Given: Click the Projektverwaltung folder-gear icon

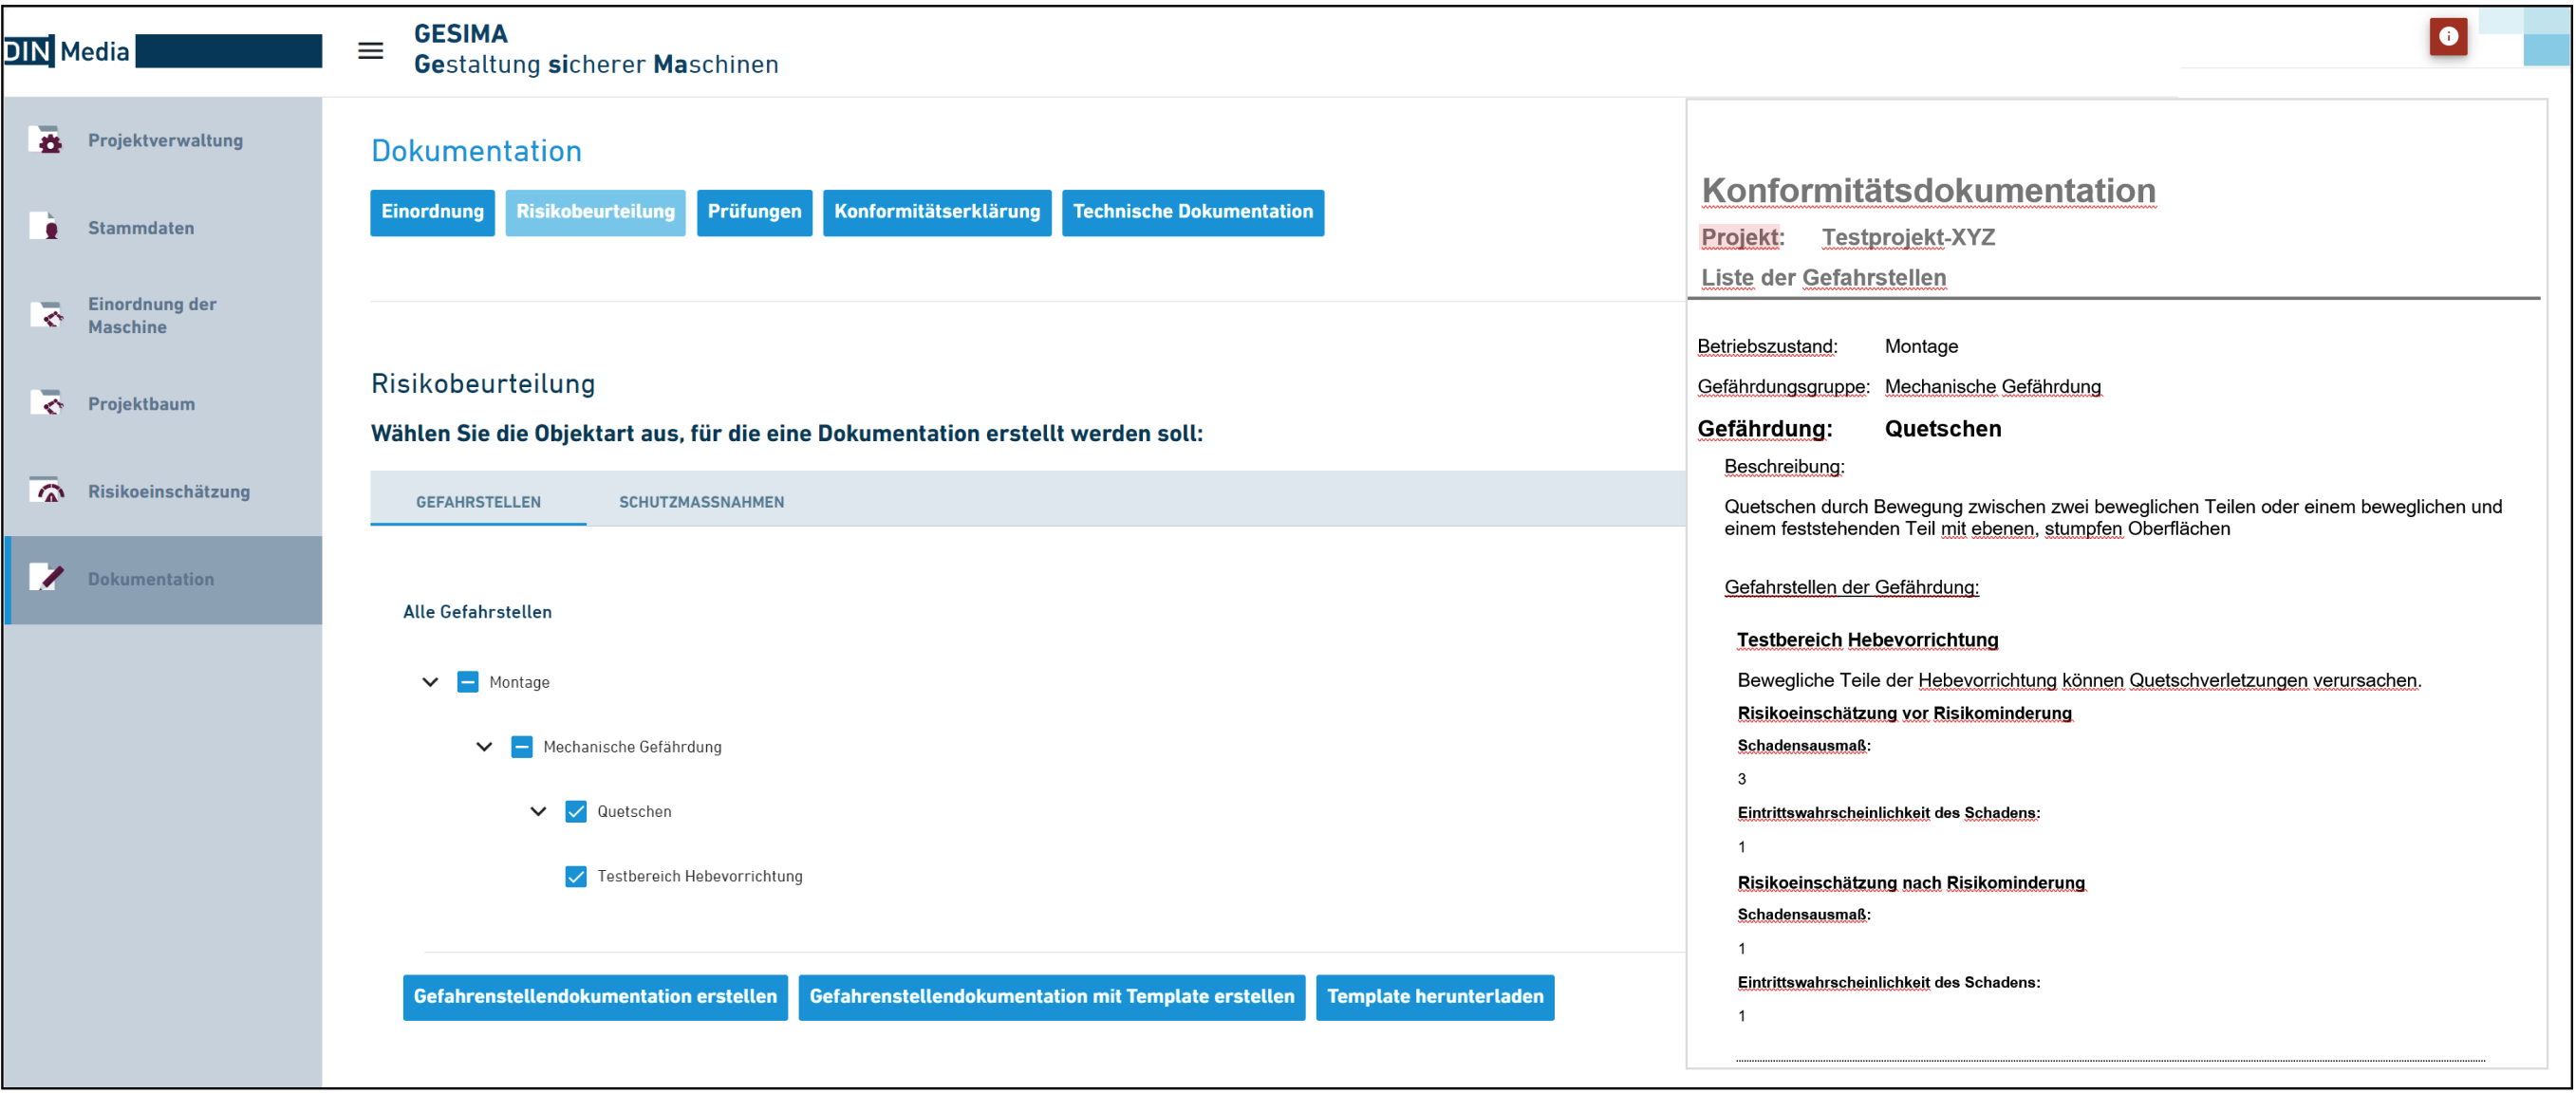Looking at the screenshot, I should [46, 140].
